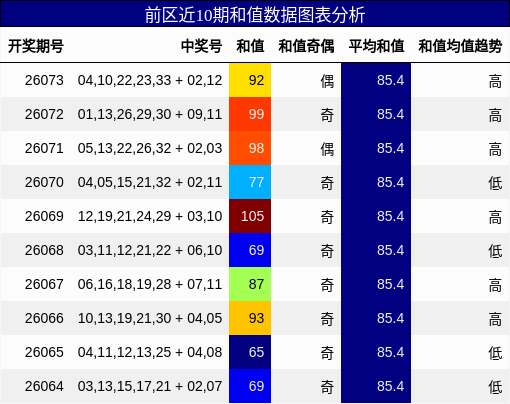Click average 85.4 in row 26068
Image resolution: width=510 pixels, height=404 pixels.
pos(390,250)
